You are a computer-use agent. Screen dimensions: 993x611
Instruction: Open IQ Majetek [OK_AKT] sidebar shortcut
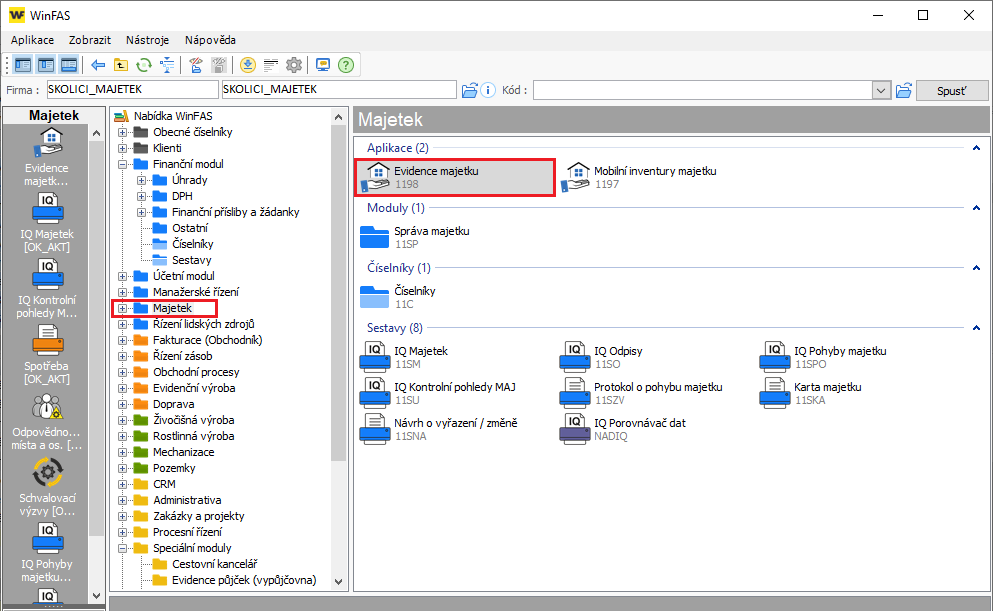[47, 223]
